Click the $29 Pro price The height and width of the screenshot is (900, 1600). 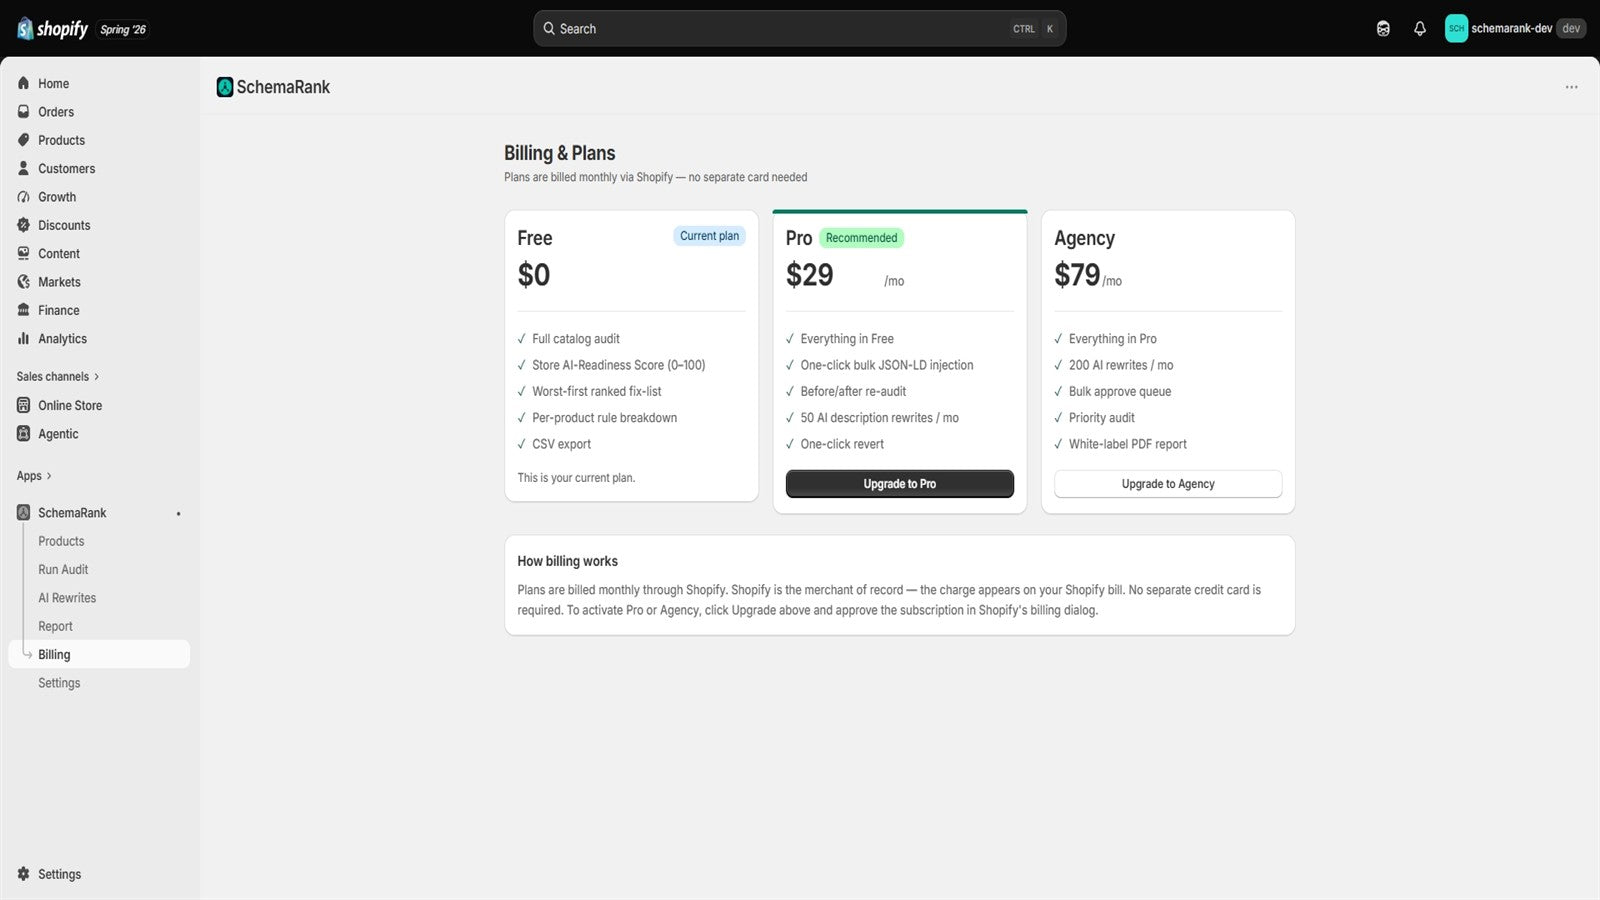[x=810, y=275]
